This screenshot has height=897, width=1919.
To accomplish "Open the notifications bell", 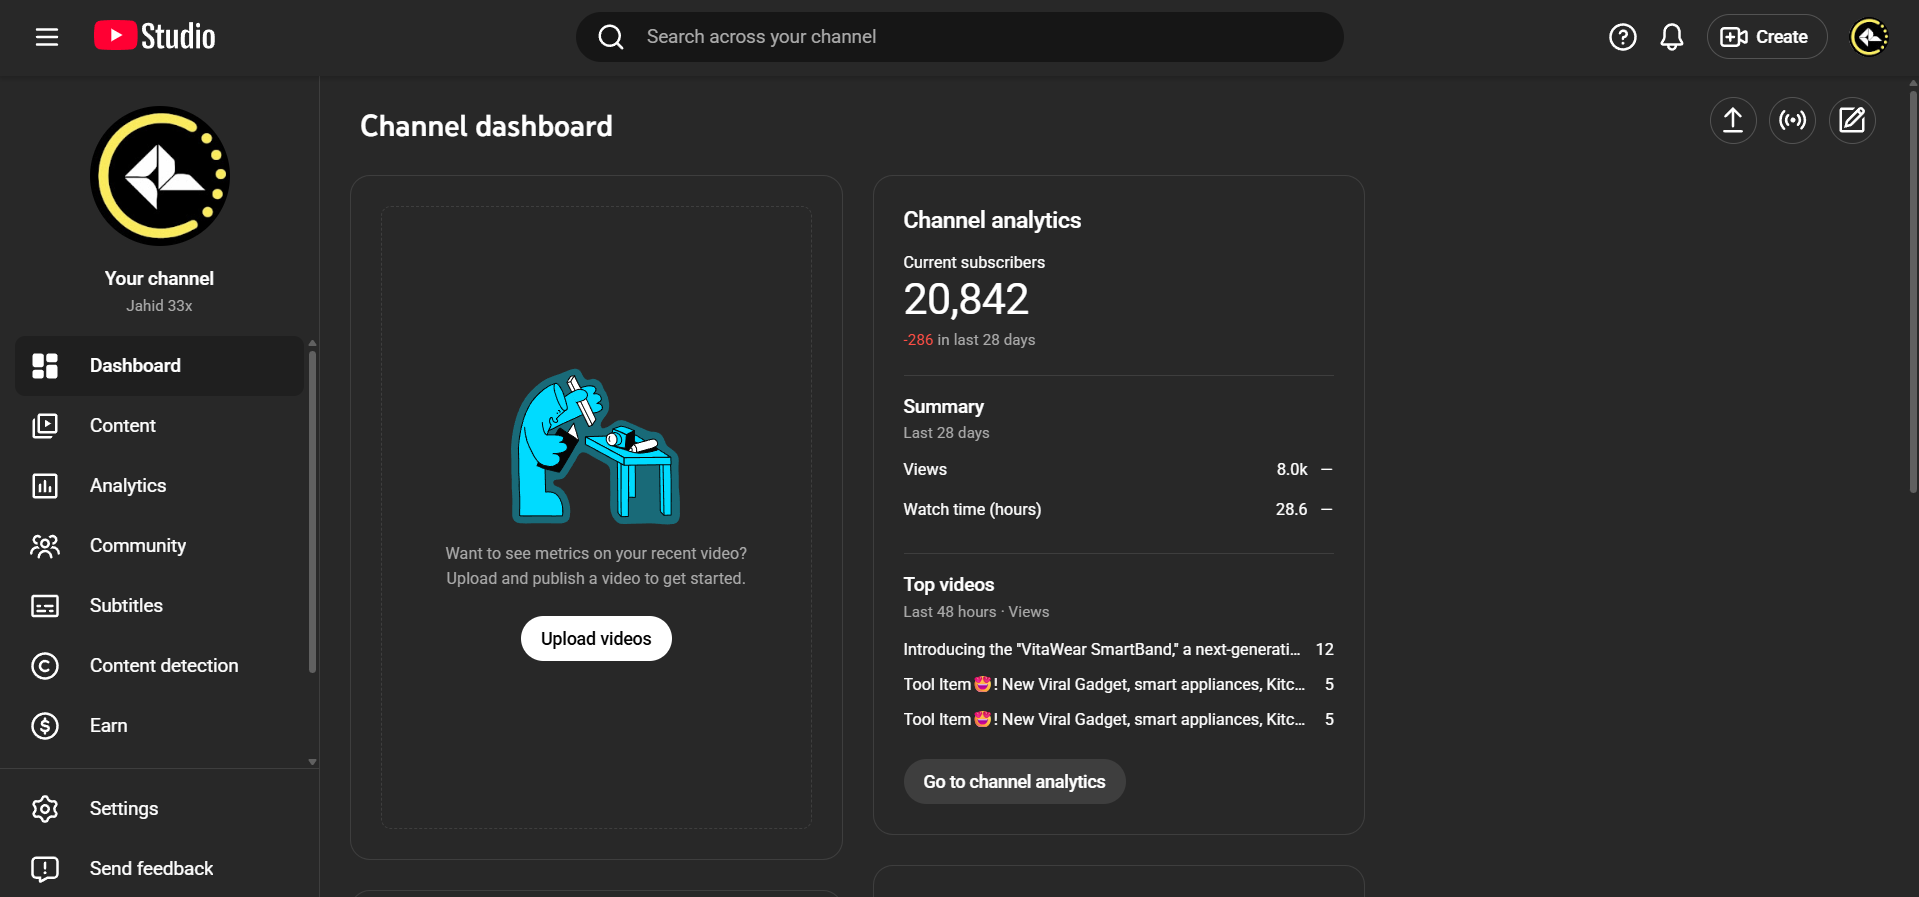I will point(1671,37).
